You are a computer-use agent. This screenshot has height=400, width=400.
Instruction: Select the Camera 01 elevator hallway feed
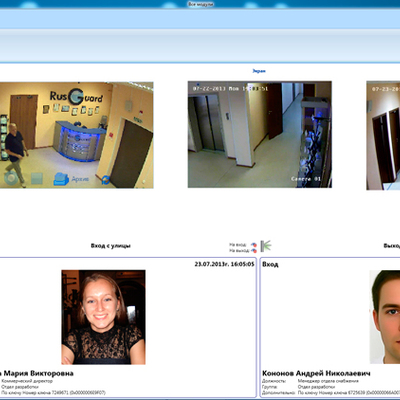(x=260, y=134)
